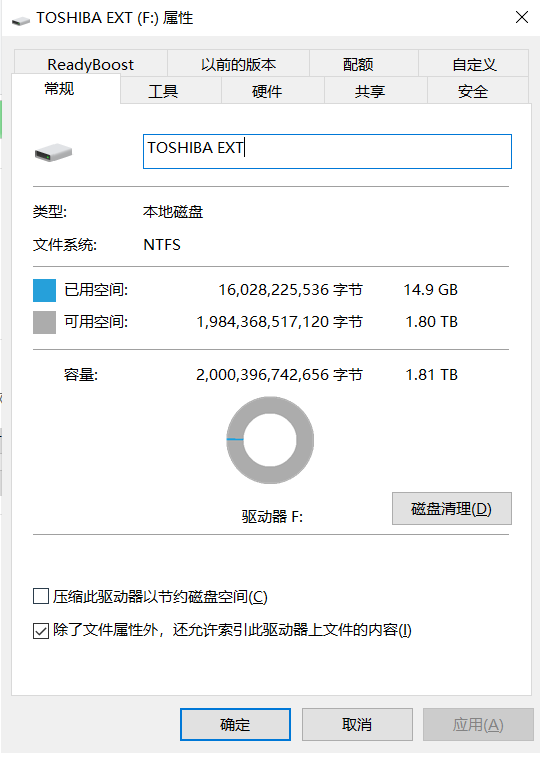The height and width of the screenshot is (758, 540).
Task: Switch to the 以前的版本 tab
Action: coord(238,64)
